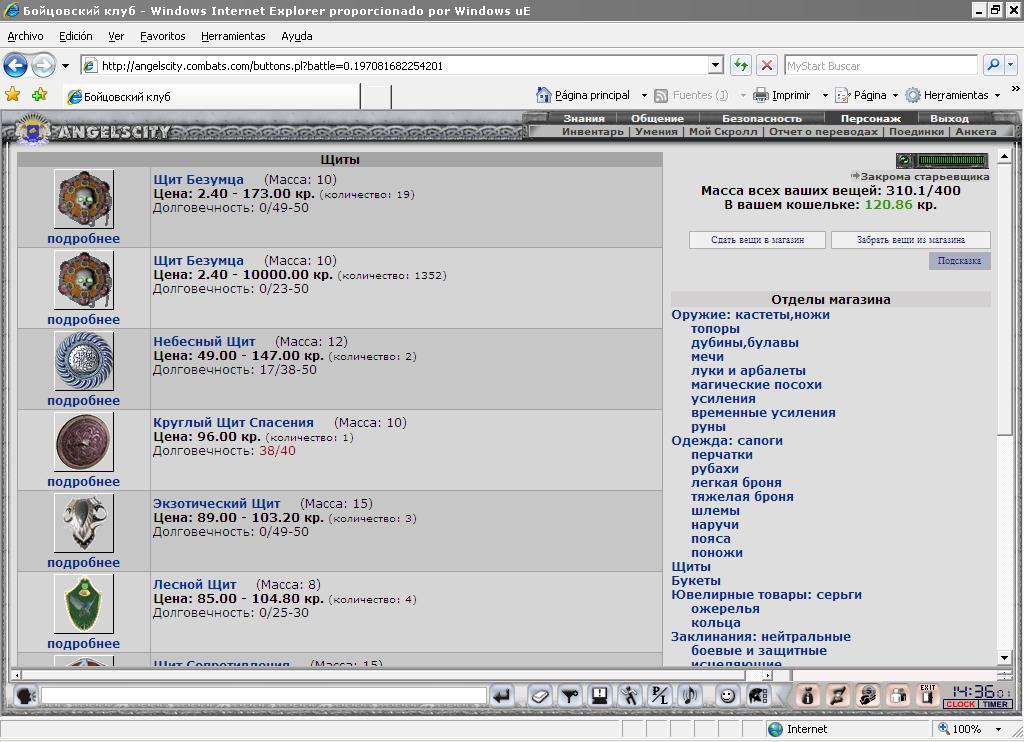Click the money bag icon
This screenshot has width=1024, height=742.
click(807, 696)
